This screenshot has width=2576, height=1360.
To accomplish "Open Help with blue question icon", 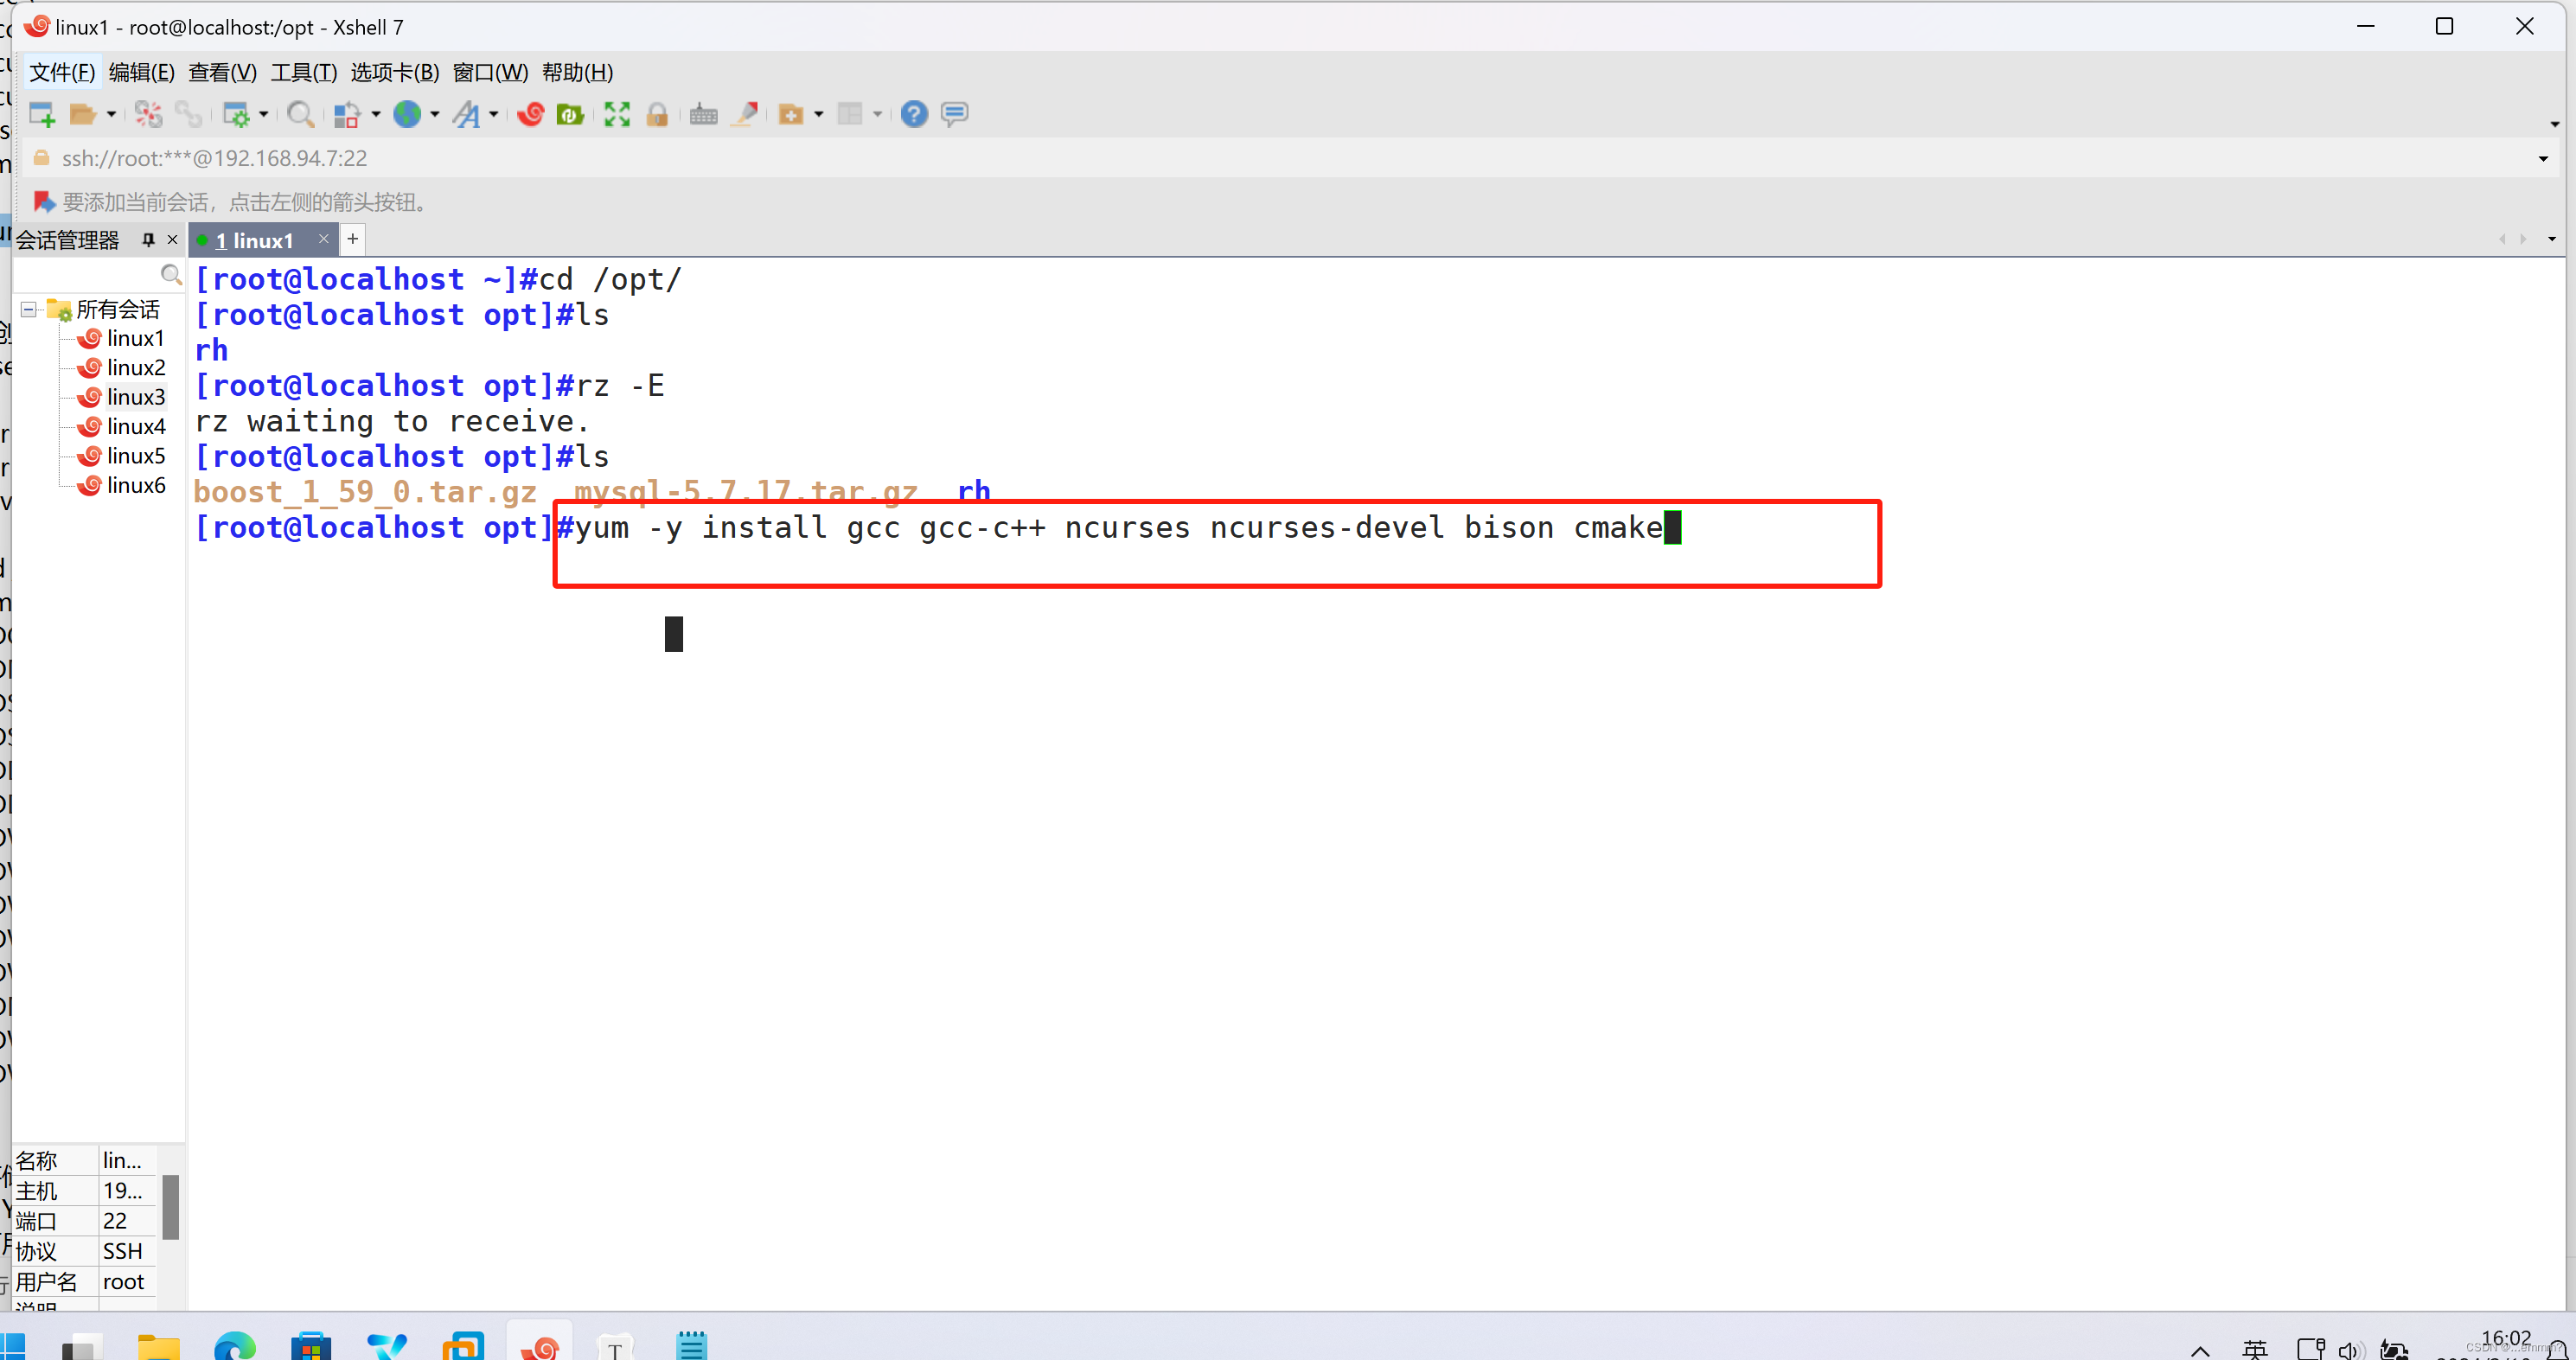I will pyautogui.click(x=914, y=114).
